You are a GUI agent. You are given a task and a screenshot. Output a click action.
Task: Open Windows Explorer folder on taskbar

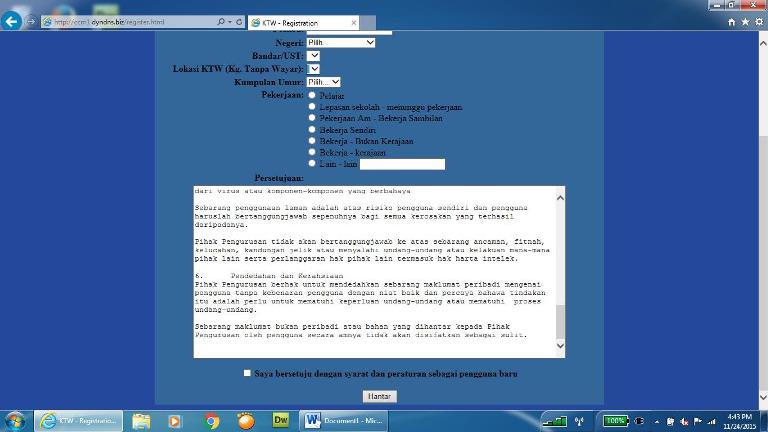141,421
